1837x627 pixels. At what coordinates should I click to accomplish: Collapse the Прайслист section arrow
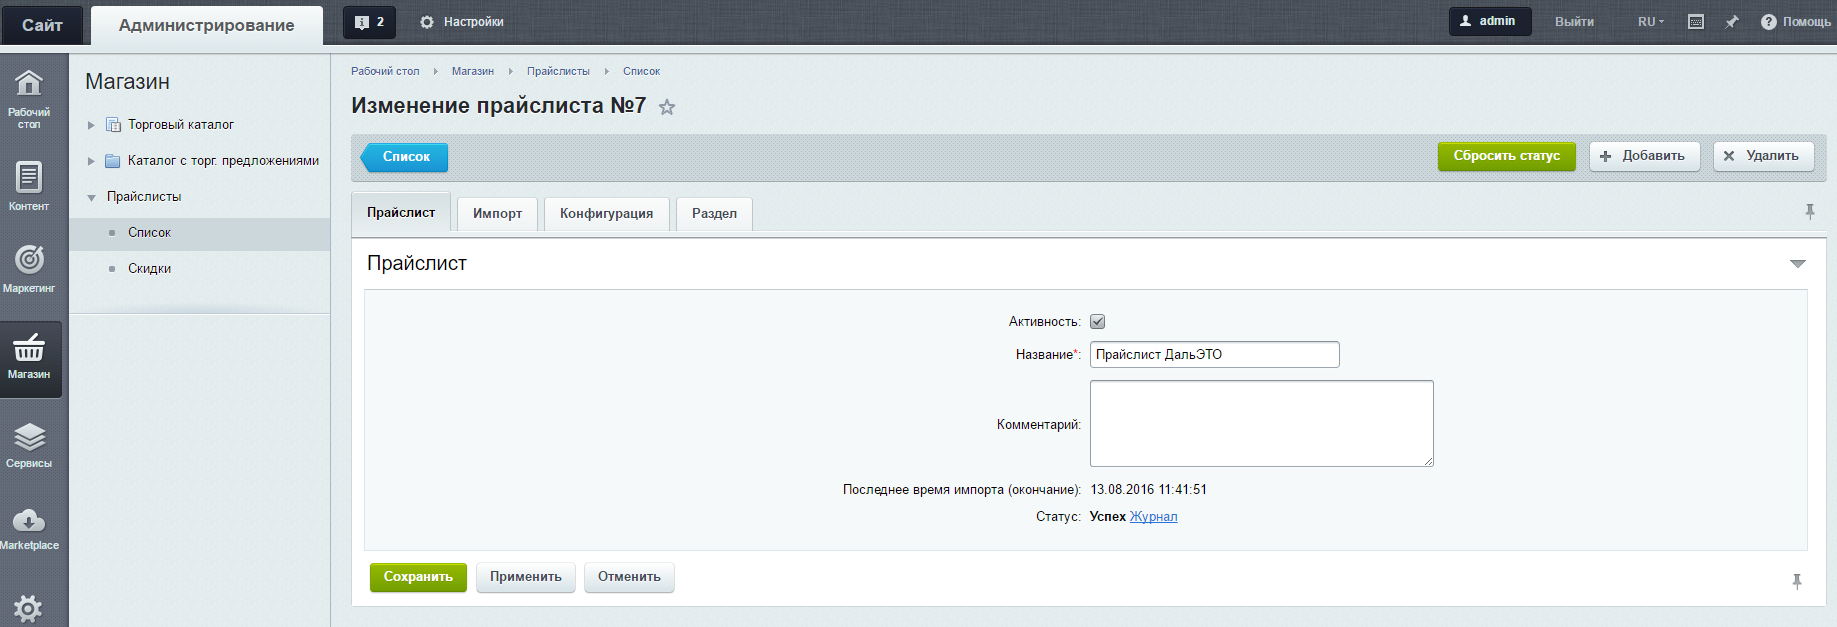click(1797, 264)
